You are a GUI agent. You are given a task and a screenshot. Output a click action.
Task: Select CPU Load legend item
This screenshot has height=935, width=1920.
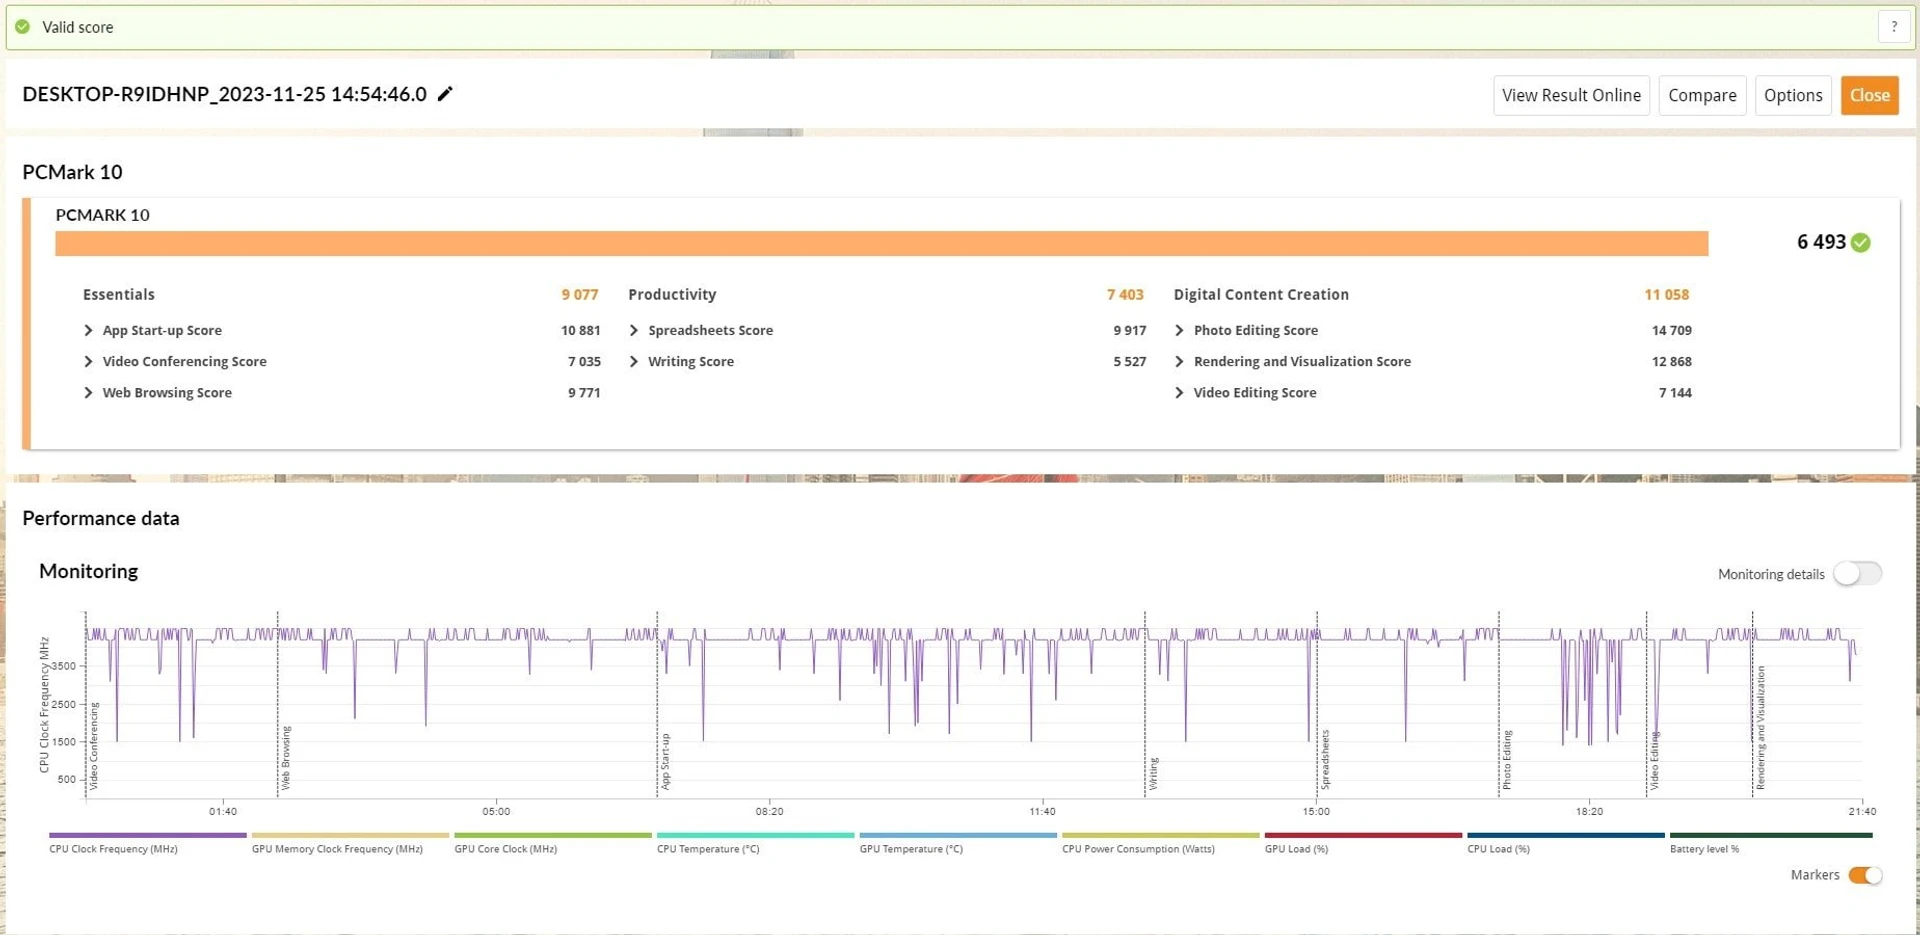coord(1565,842)
